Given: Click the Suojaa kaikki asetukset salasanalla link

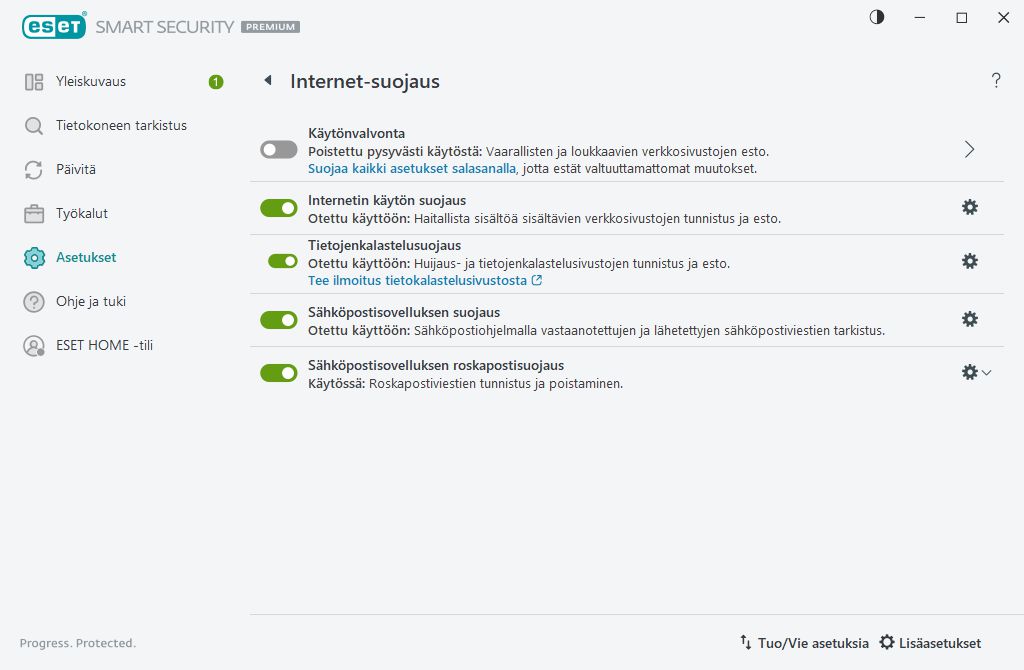Looking at the screenshot, I should 411,168.
